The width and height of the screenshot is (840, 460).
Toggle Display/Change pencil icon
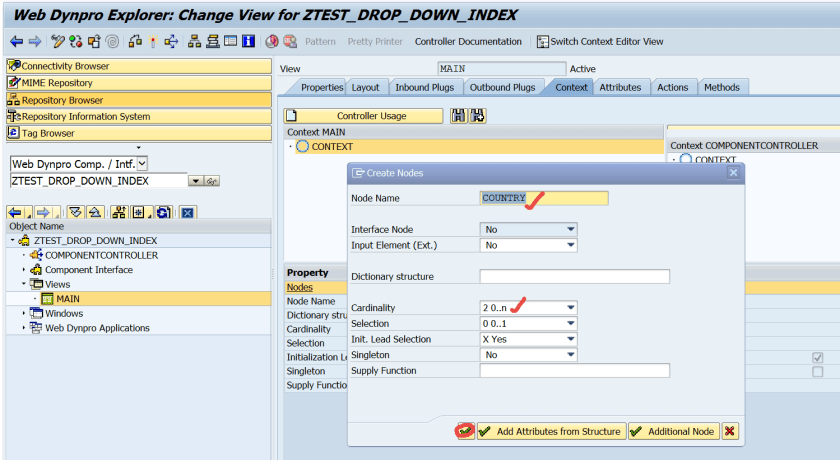tap(57, 41)
